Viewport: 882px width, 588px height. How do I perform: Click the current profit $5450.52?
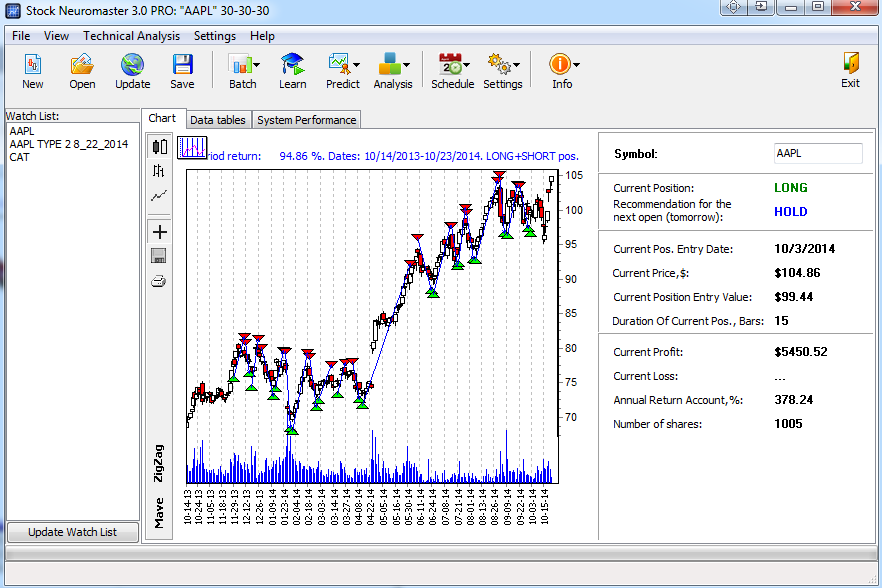pos(800,352)
